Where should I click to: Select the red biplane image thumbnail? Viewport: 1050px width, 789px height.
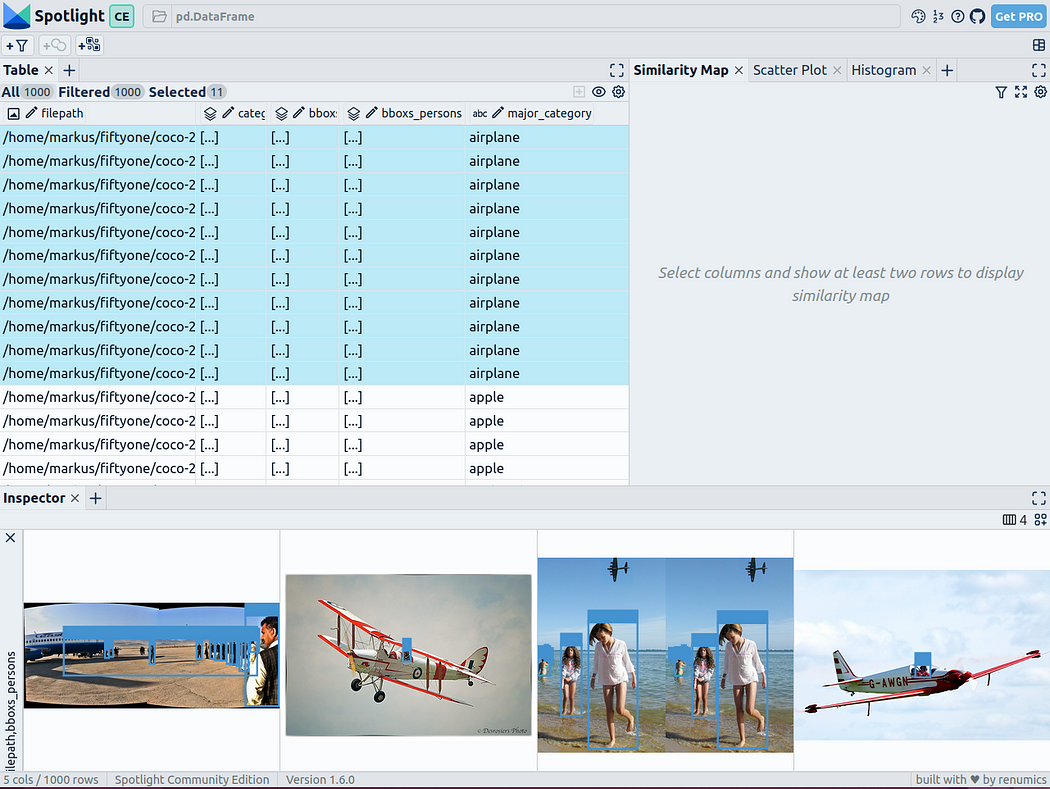pyautogui.click(x=408, y=655)
